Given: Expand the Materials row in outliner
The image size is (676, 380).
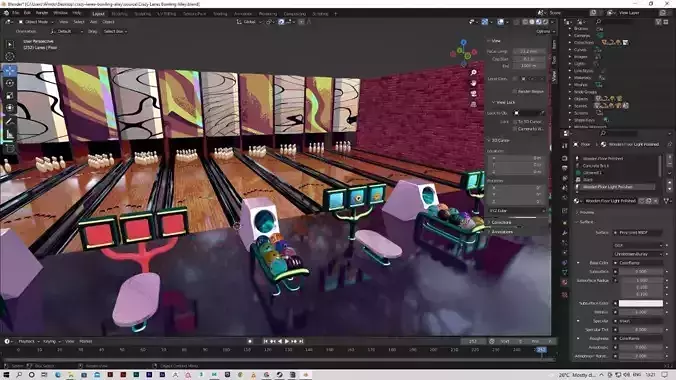Looking at the screenshot, I should pos(570,78).
